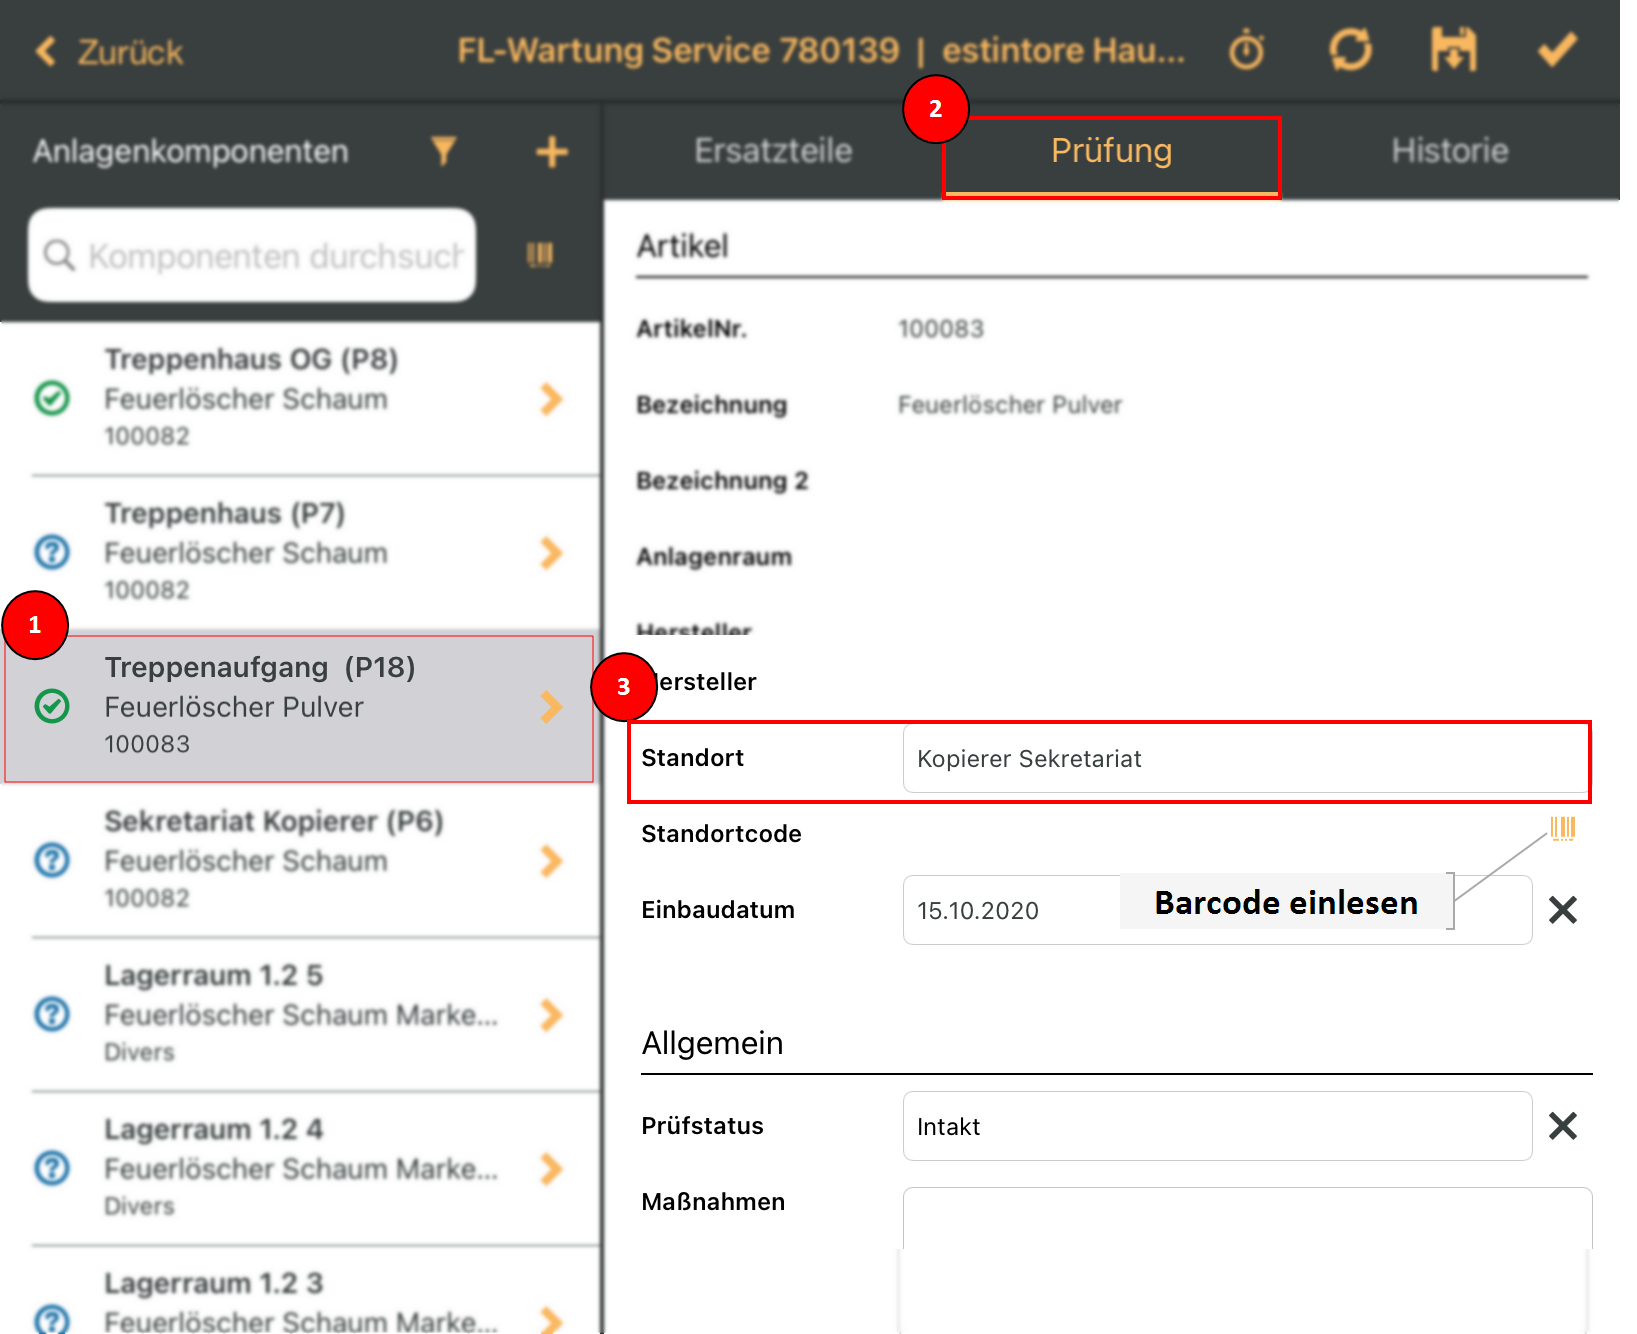Click status icon of Treppenhaus OG (P8)
This screenshot has height=1334, width=1637.
click(52, 398)
